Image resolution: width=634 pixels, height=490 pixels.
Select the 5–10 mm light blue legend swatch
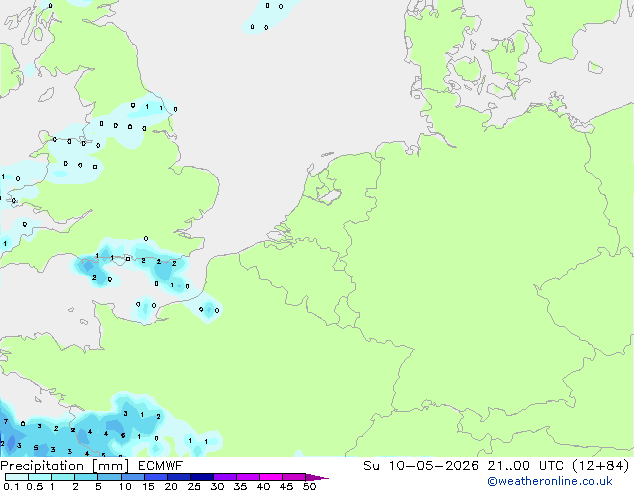109,477
